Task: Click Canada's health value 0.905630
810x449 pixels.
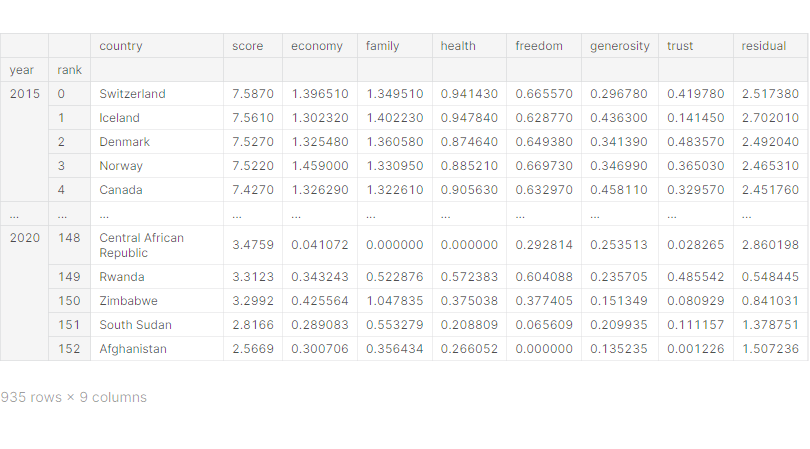Action: point(469,190)
